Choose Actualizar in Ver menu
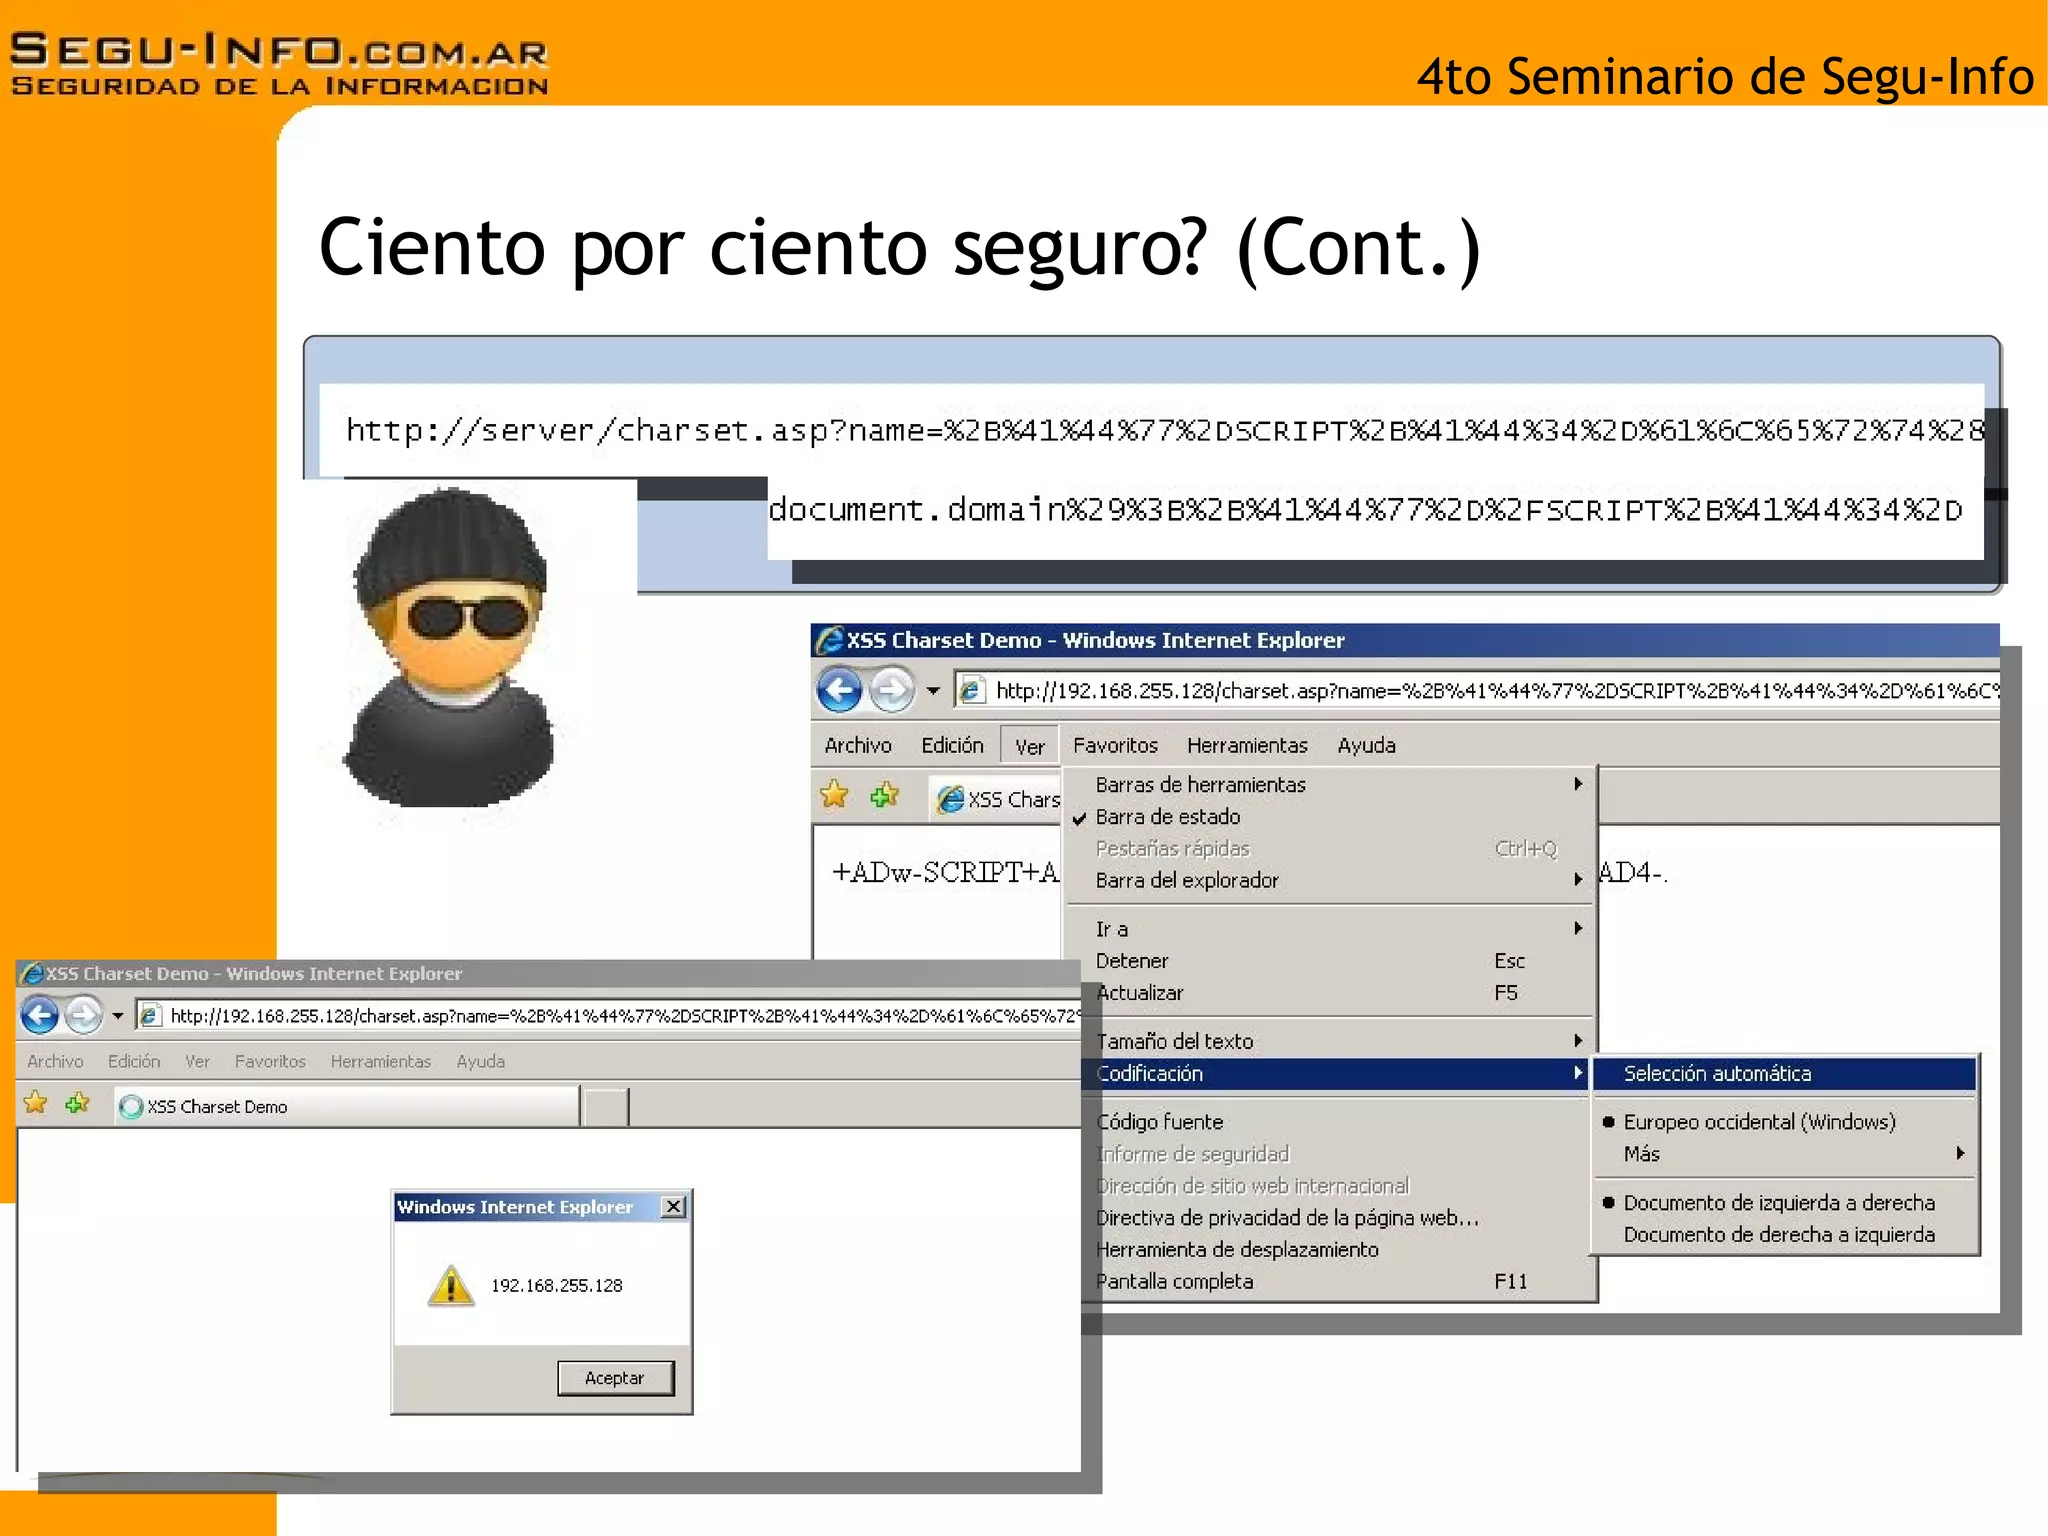 coord(1337,993)
